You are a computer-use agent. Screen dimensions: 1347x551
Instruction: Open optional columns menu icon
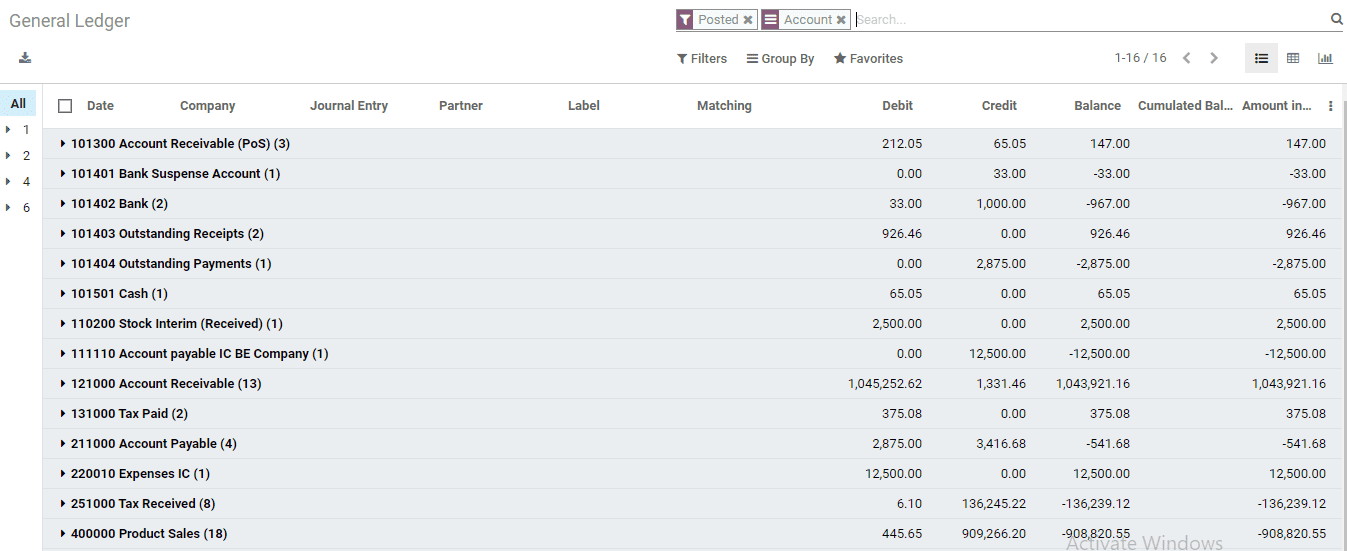1330,106
